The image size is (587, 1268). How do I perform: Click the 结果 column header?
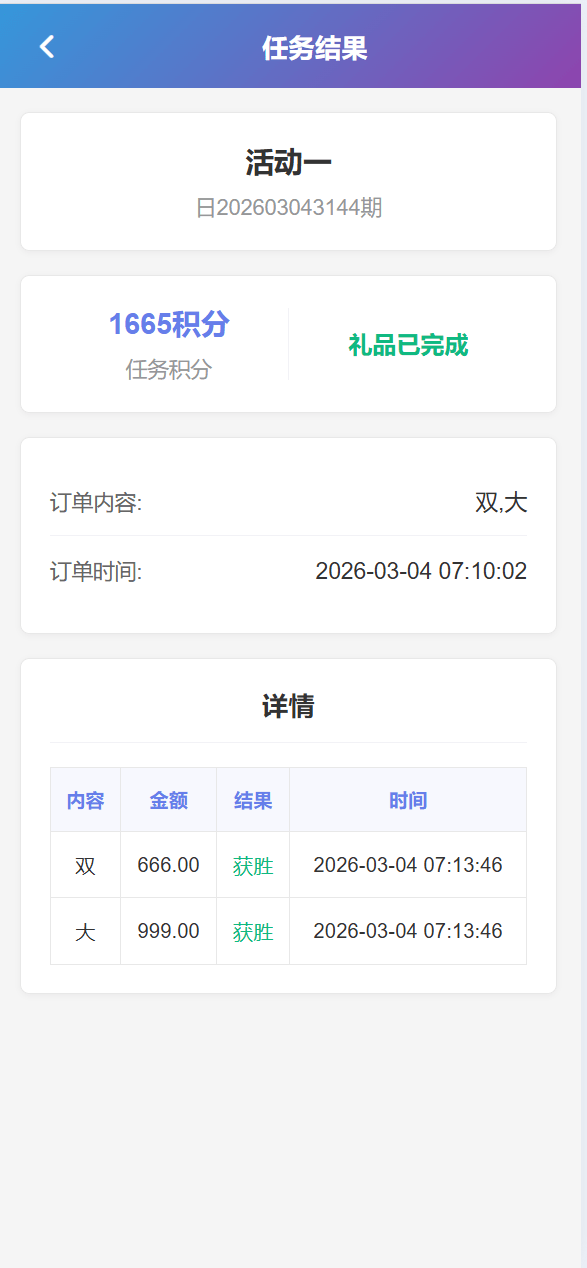(x=253, y=800)
